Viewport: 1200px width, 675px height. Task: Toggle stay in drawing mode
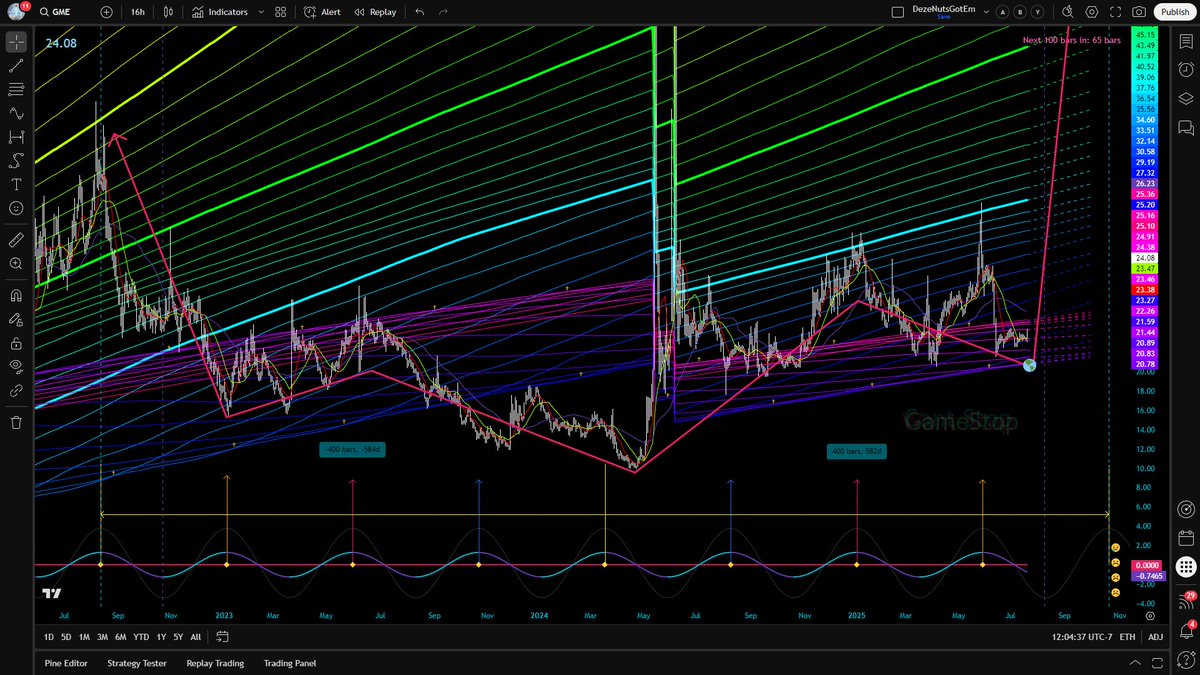(x=16, y=319)
